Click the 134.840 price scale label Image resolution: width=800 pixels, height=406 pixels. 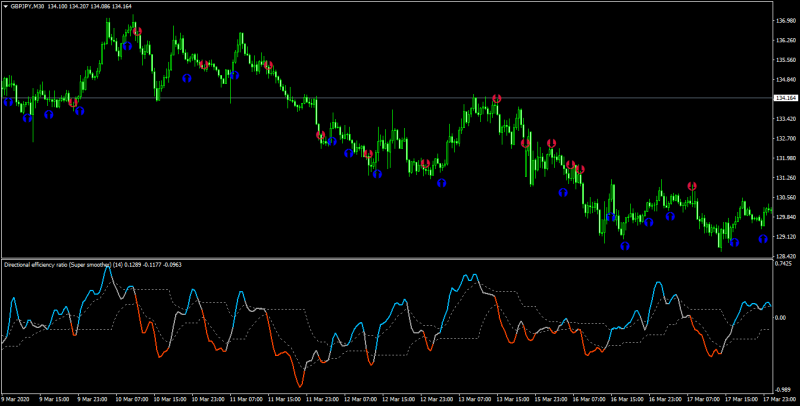(786, 80)
